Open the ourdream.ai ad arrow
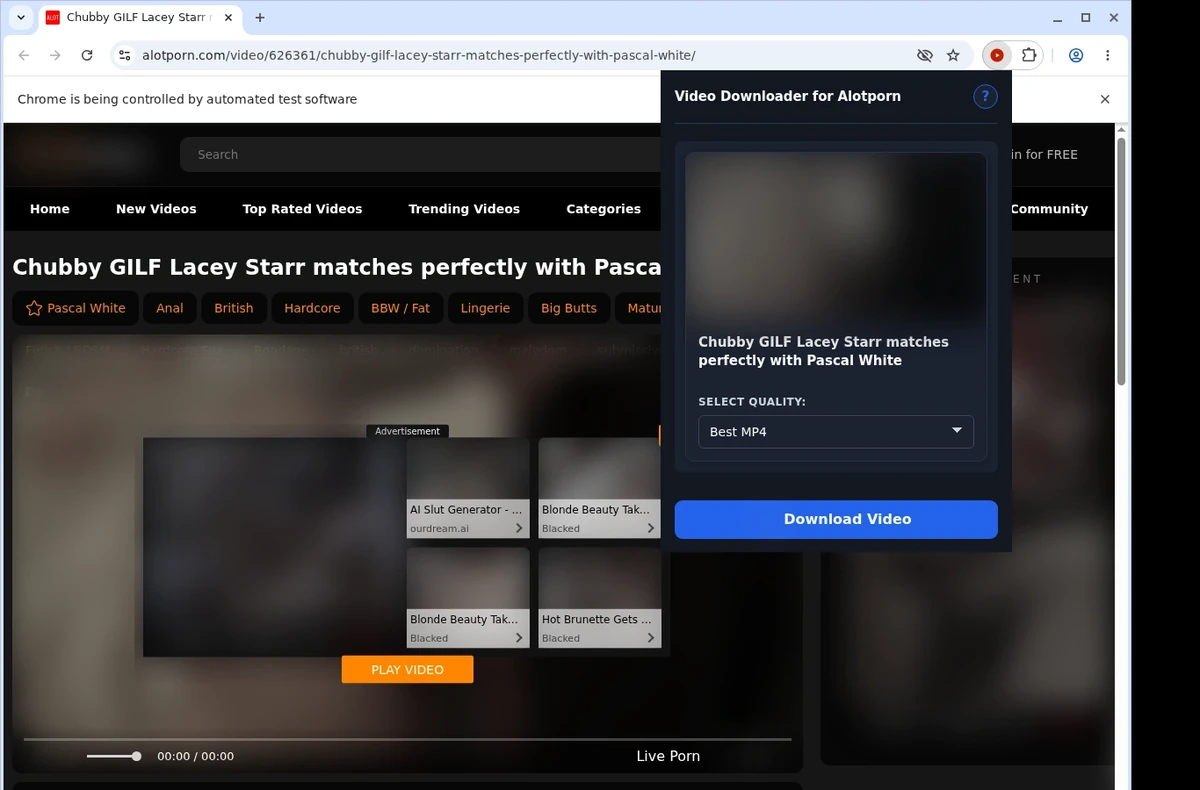The height and width of the screenshot is (790, 1200). point(519,528)
